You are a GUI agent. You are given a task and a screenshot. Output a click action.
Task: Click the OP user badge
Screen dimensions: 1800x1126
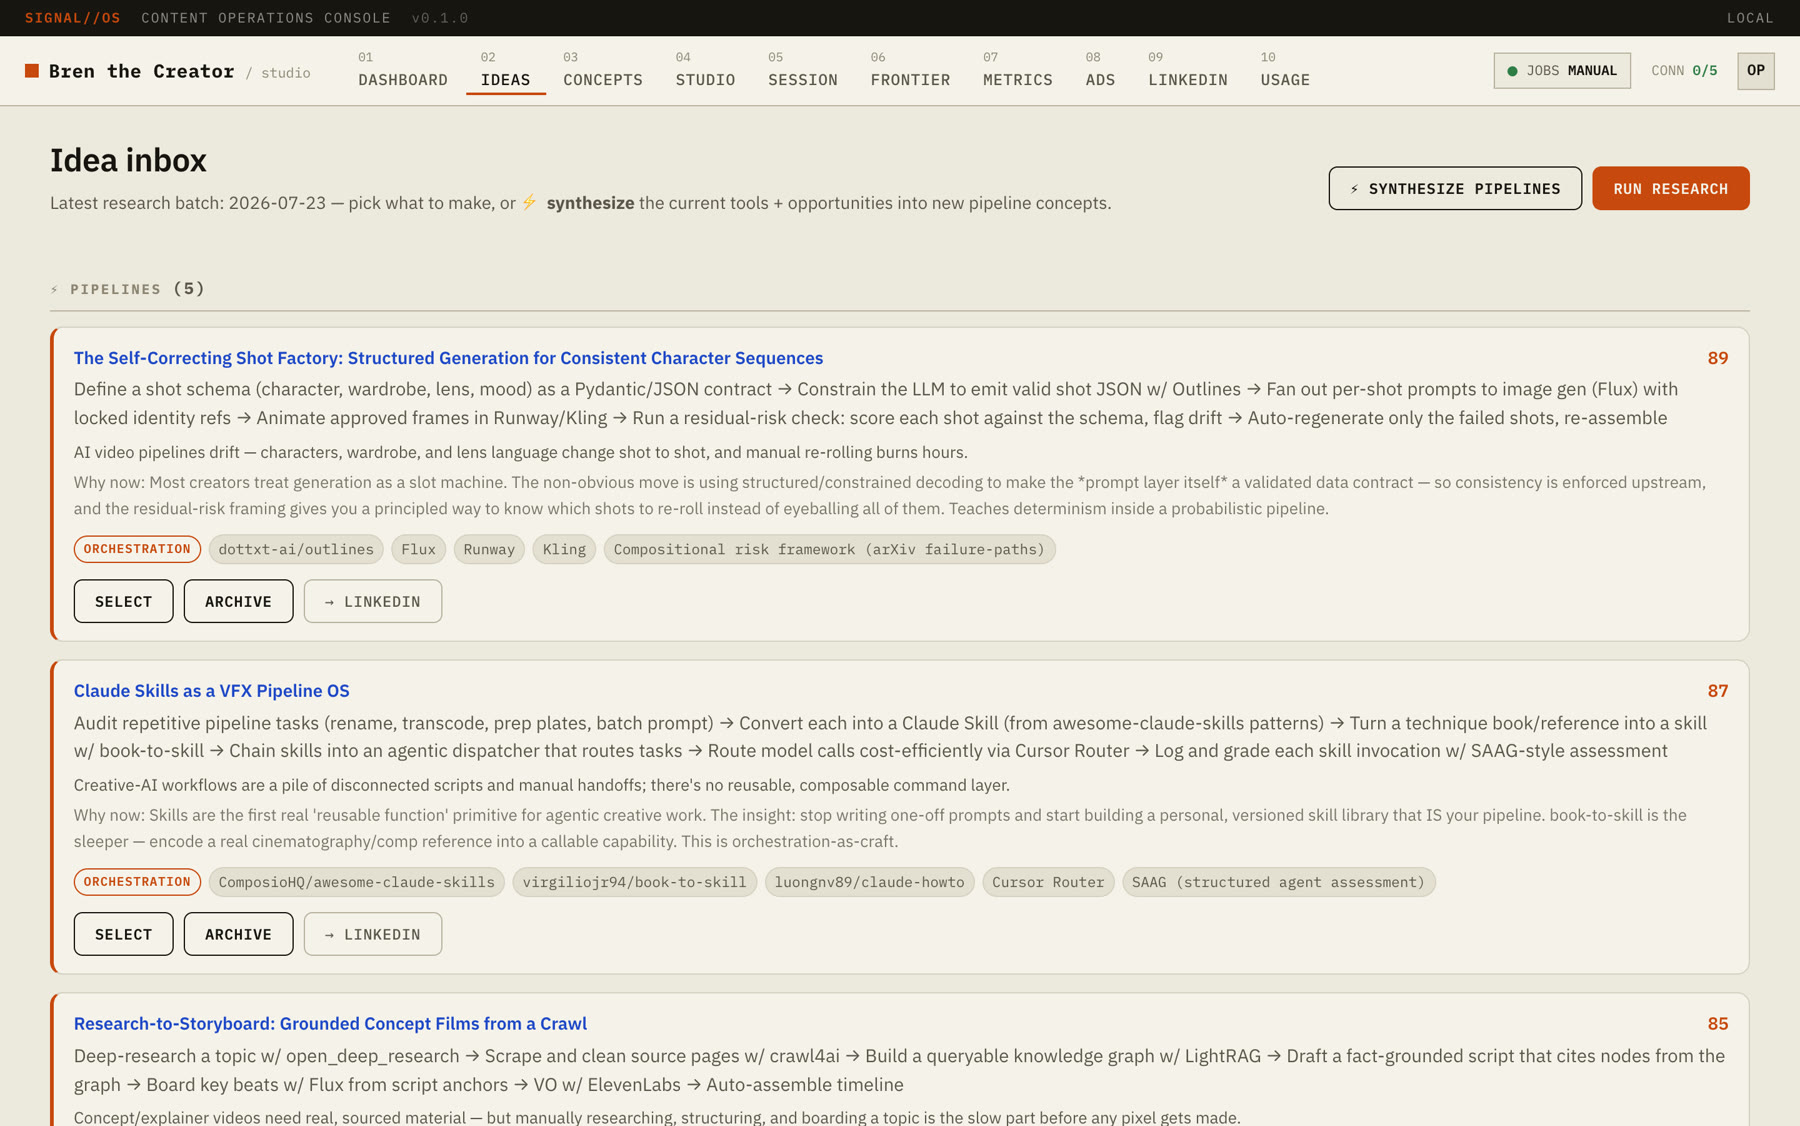pyautogui.click(x=1756, y=71)
